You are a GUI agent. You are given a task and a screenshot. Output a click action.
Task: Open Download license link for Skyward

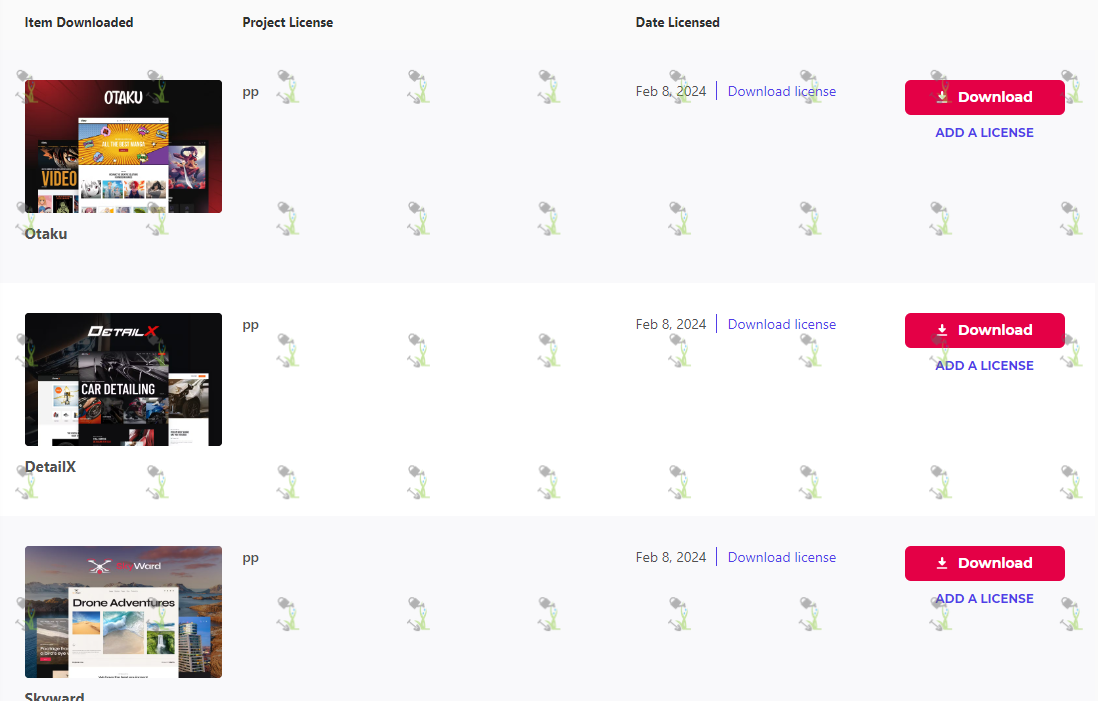(x=781, y=557)
